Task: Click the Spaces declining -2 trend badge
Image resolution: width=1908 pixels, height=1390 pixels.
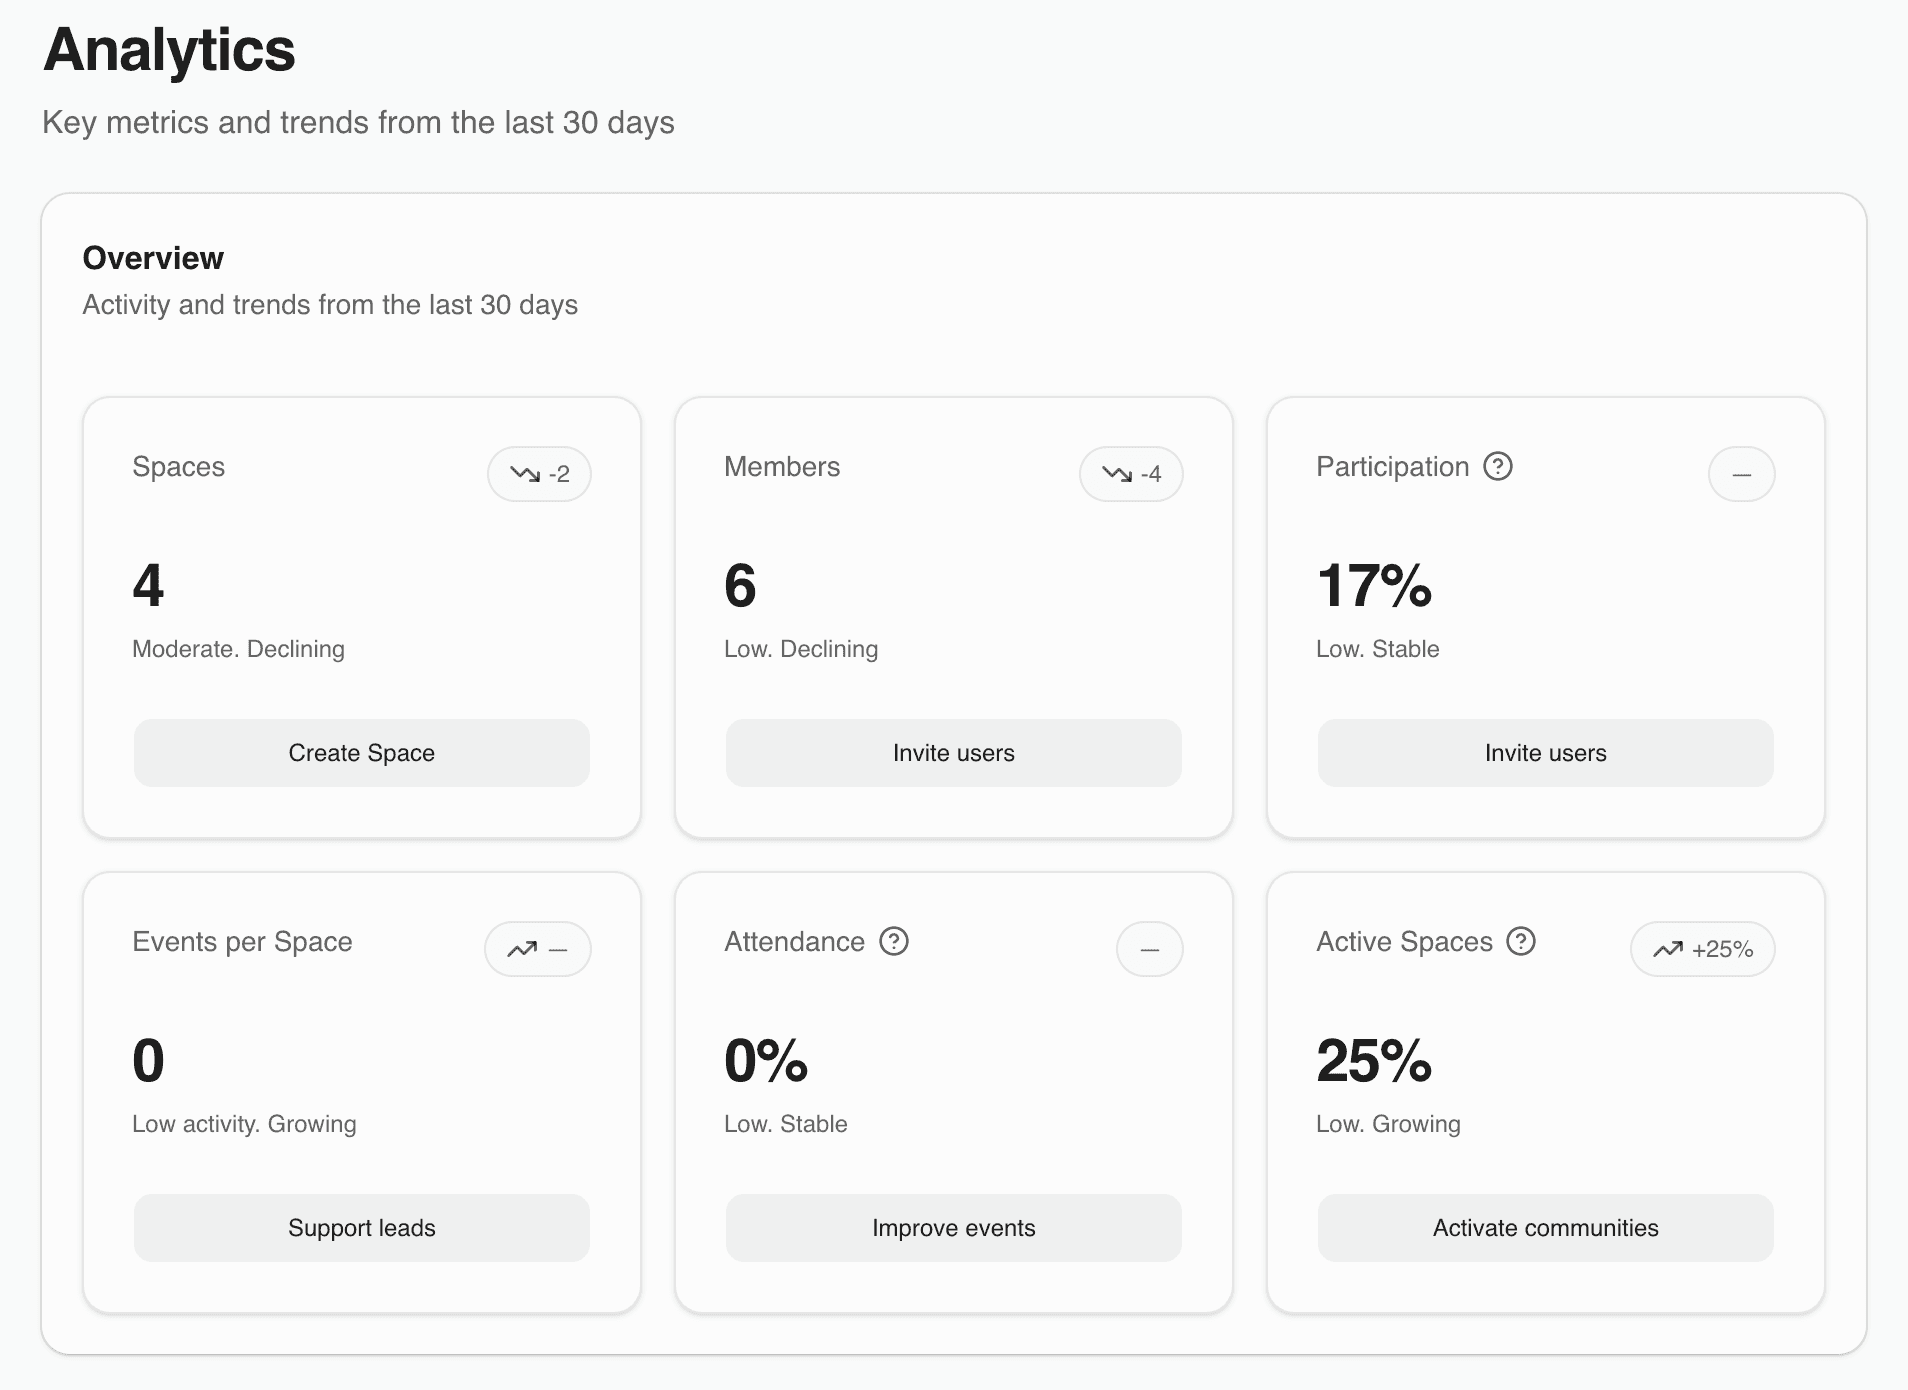Action: (539, 474)
